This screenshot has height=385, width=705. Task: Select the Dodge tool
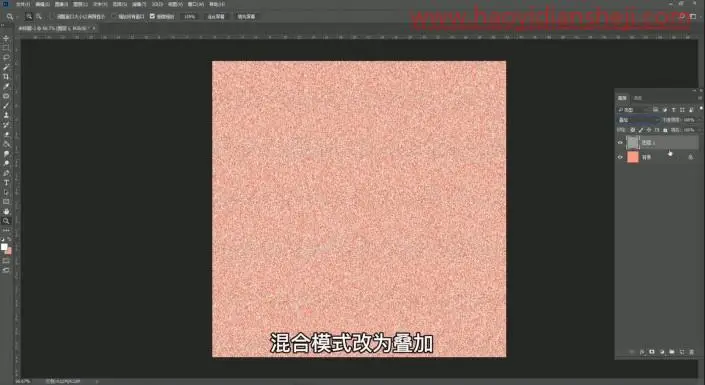(6, 163)
